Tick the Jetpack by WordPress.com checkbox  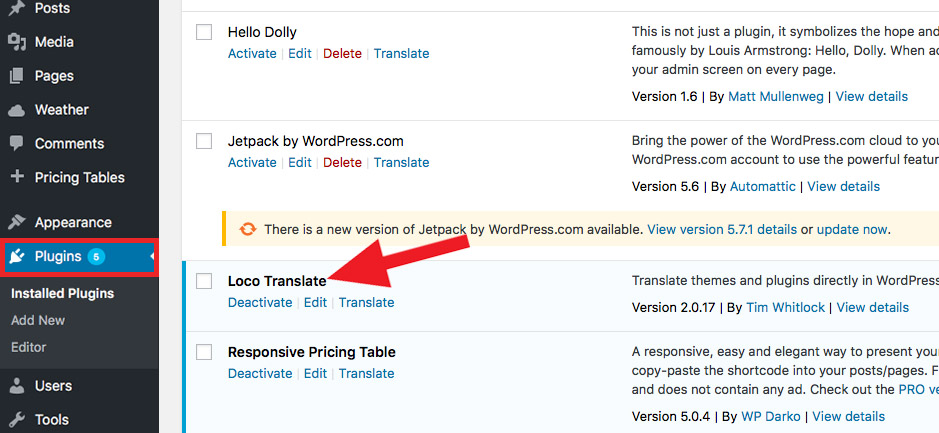[204, 141]
